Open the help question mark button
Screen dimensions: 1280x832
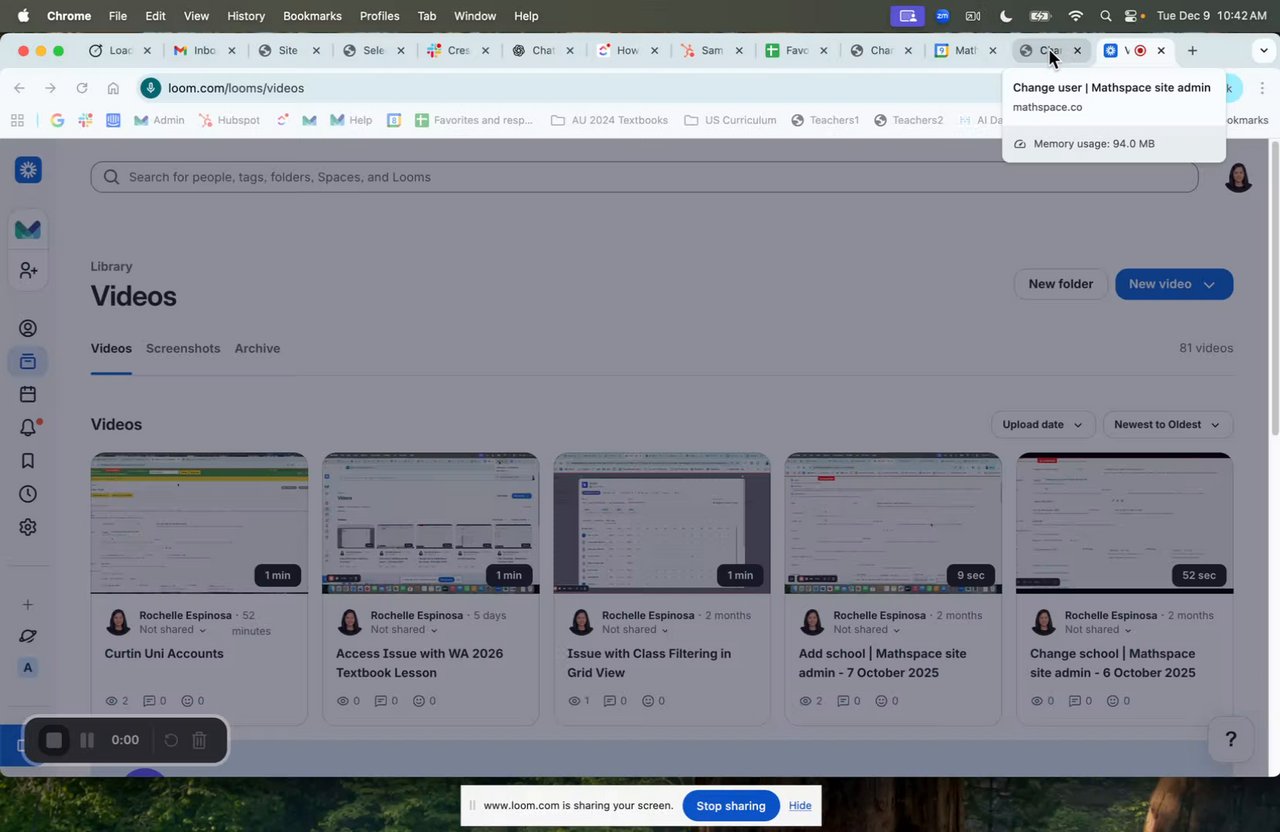tap(1231, 739)
